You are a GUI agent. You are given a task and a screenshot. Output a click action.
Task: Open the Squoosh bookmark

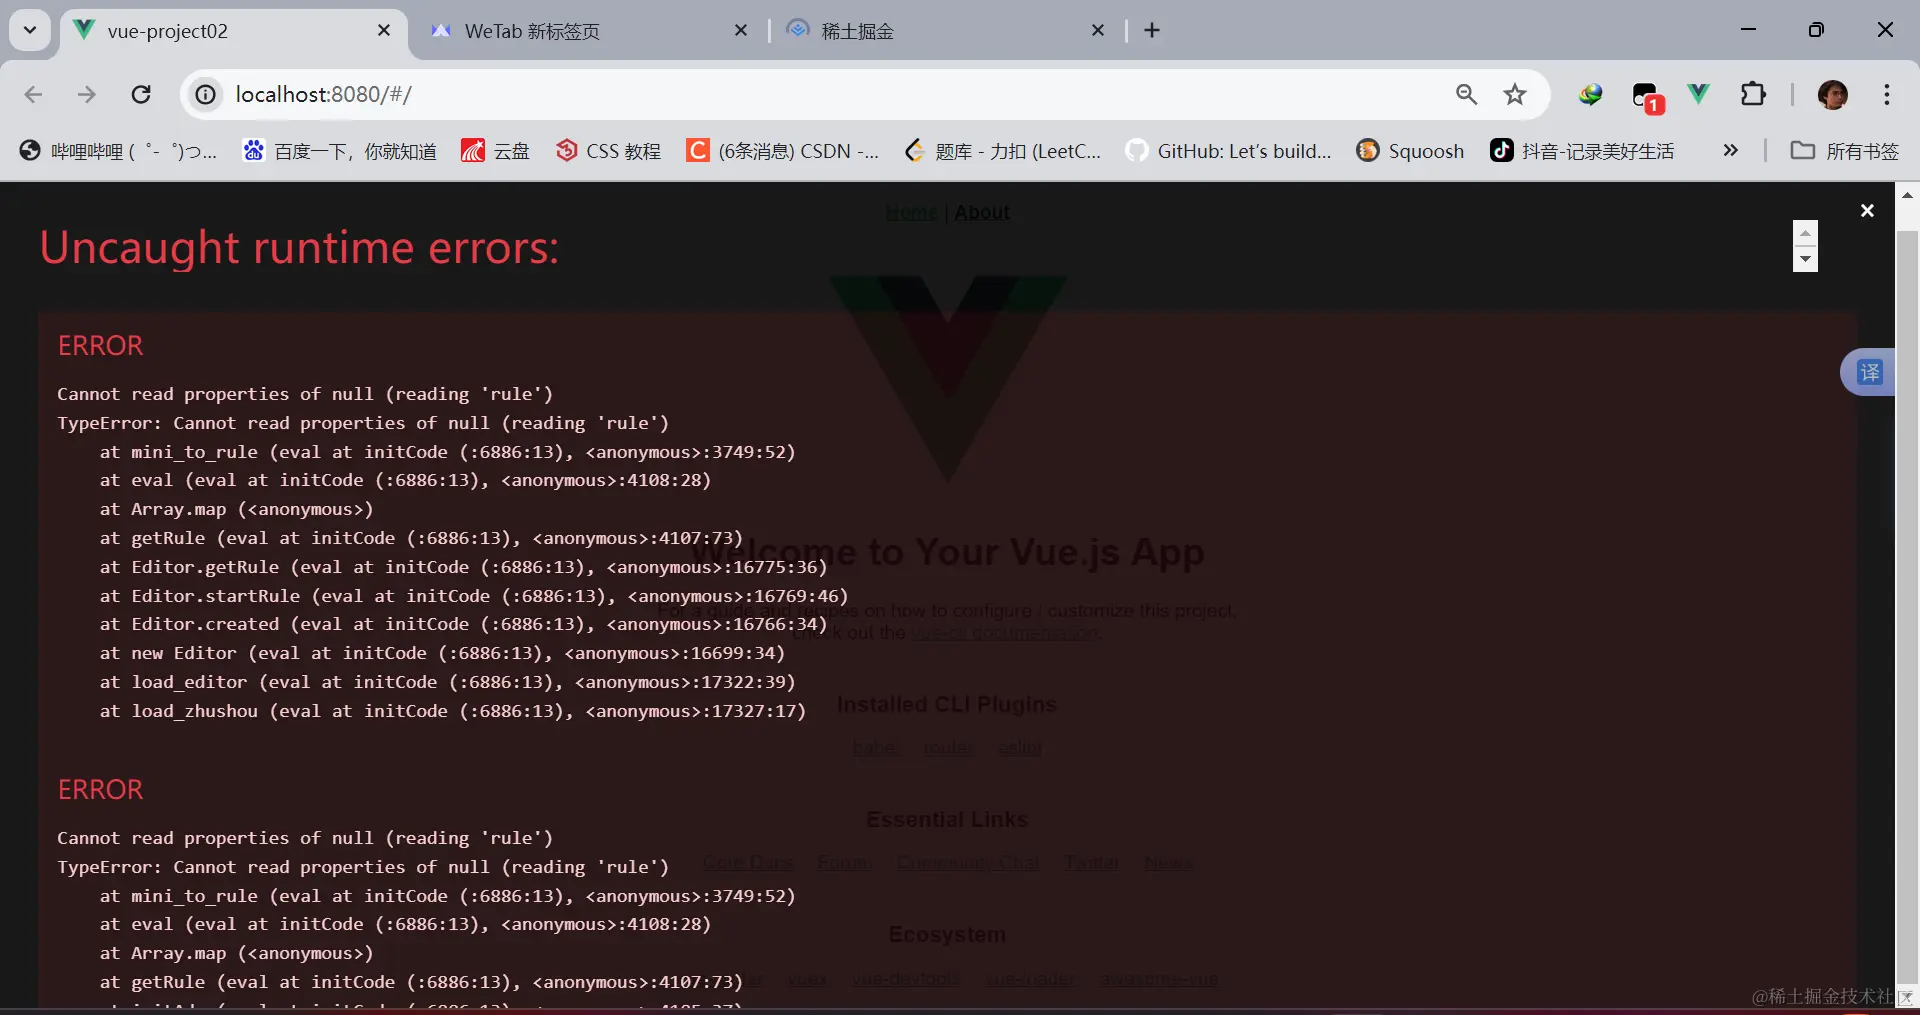[1410, 151]
